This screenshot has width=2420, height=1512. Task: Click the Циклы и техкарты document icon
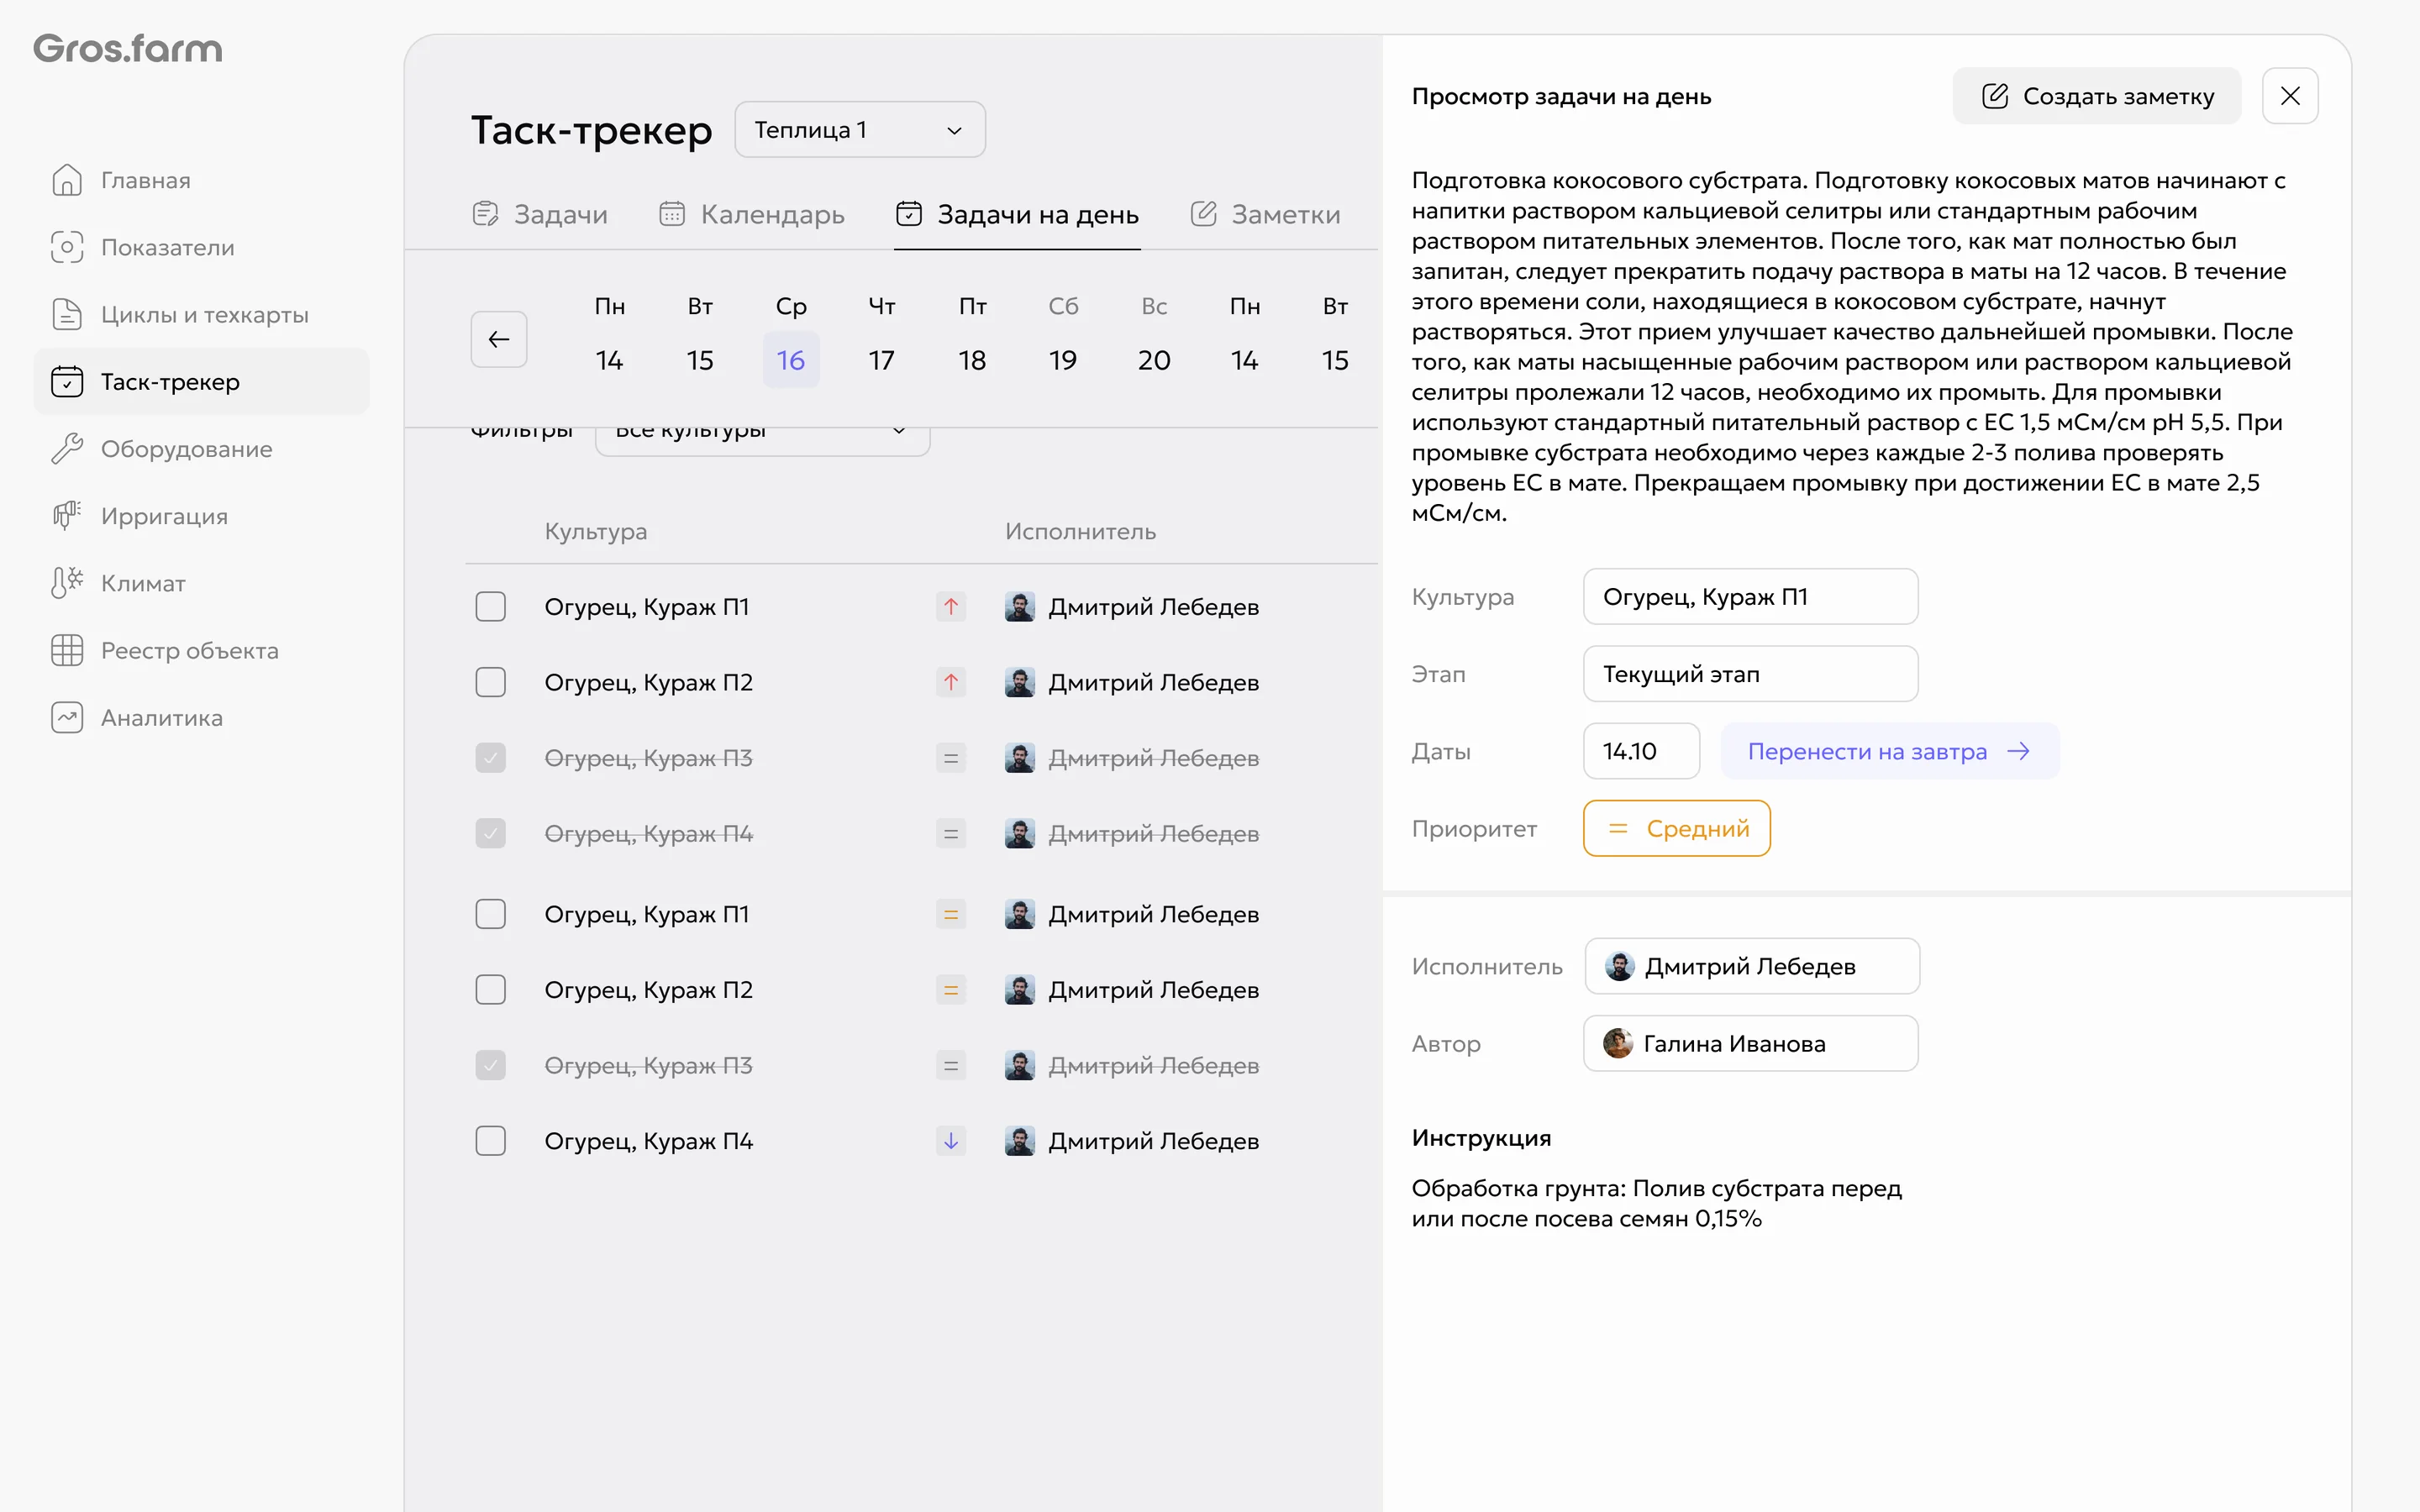click(67, 314)
